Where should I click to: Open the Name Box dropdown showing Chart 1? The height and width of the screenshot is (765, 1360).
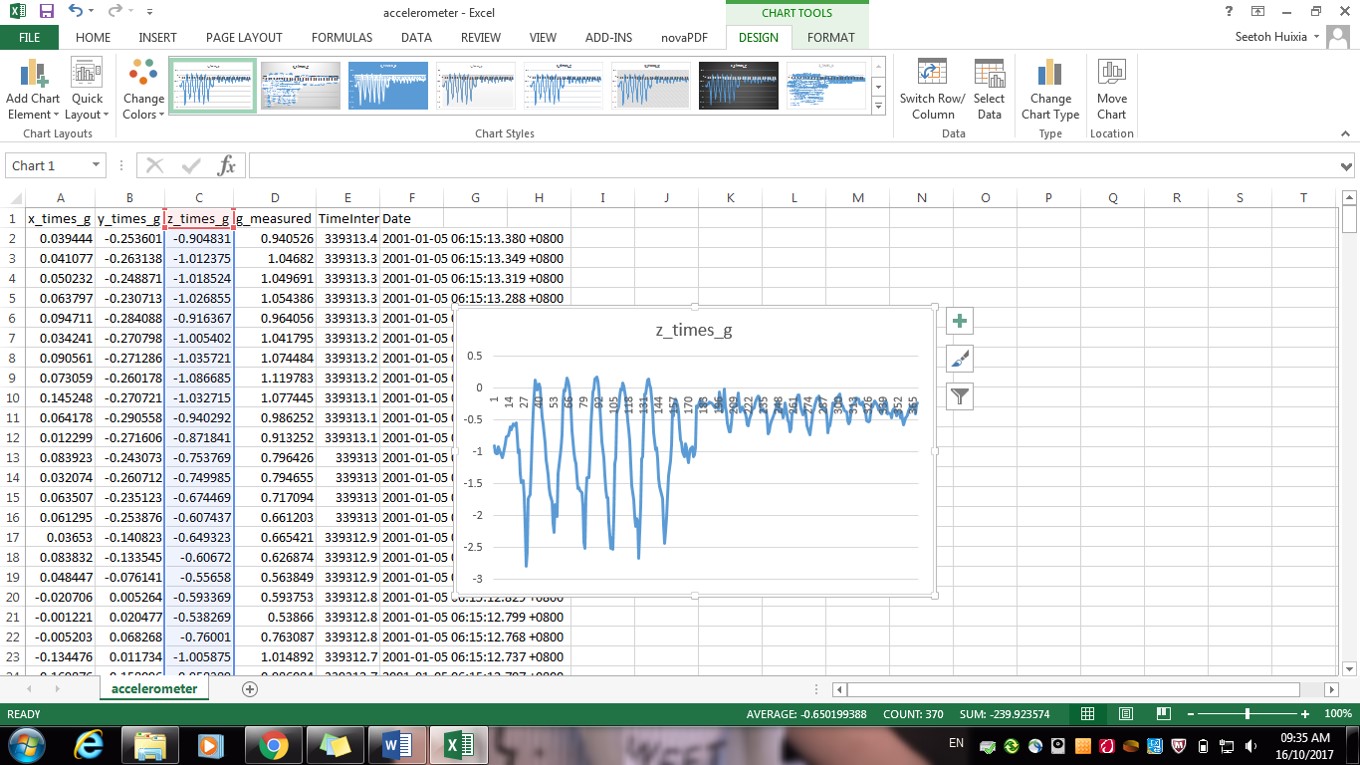tap(96, 165)
